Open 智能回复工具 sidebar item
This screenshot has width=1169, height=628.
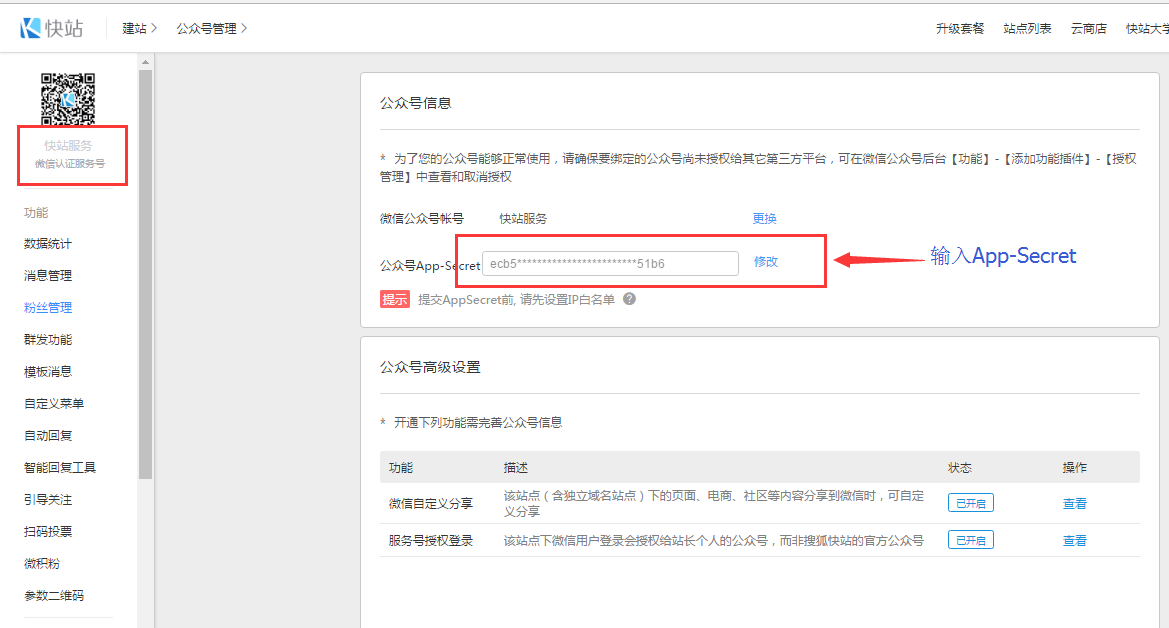60,468
